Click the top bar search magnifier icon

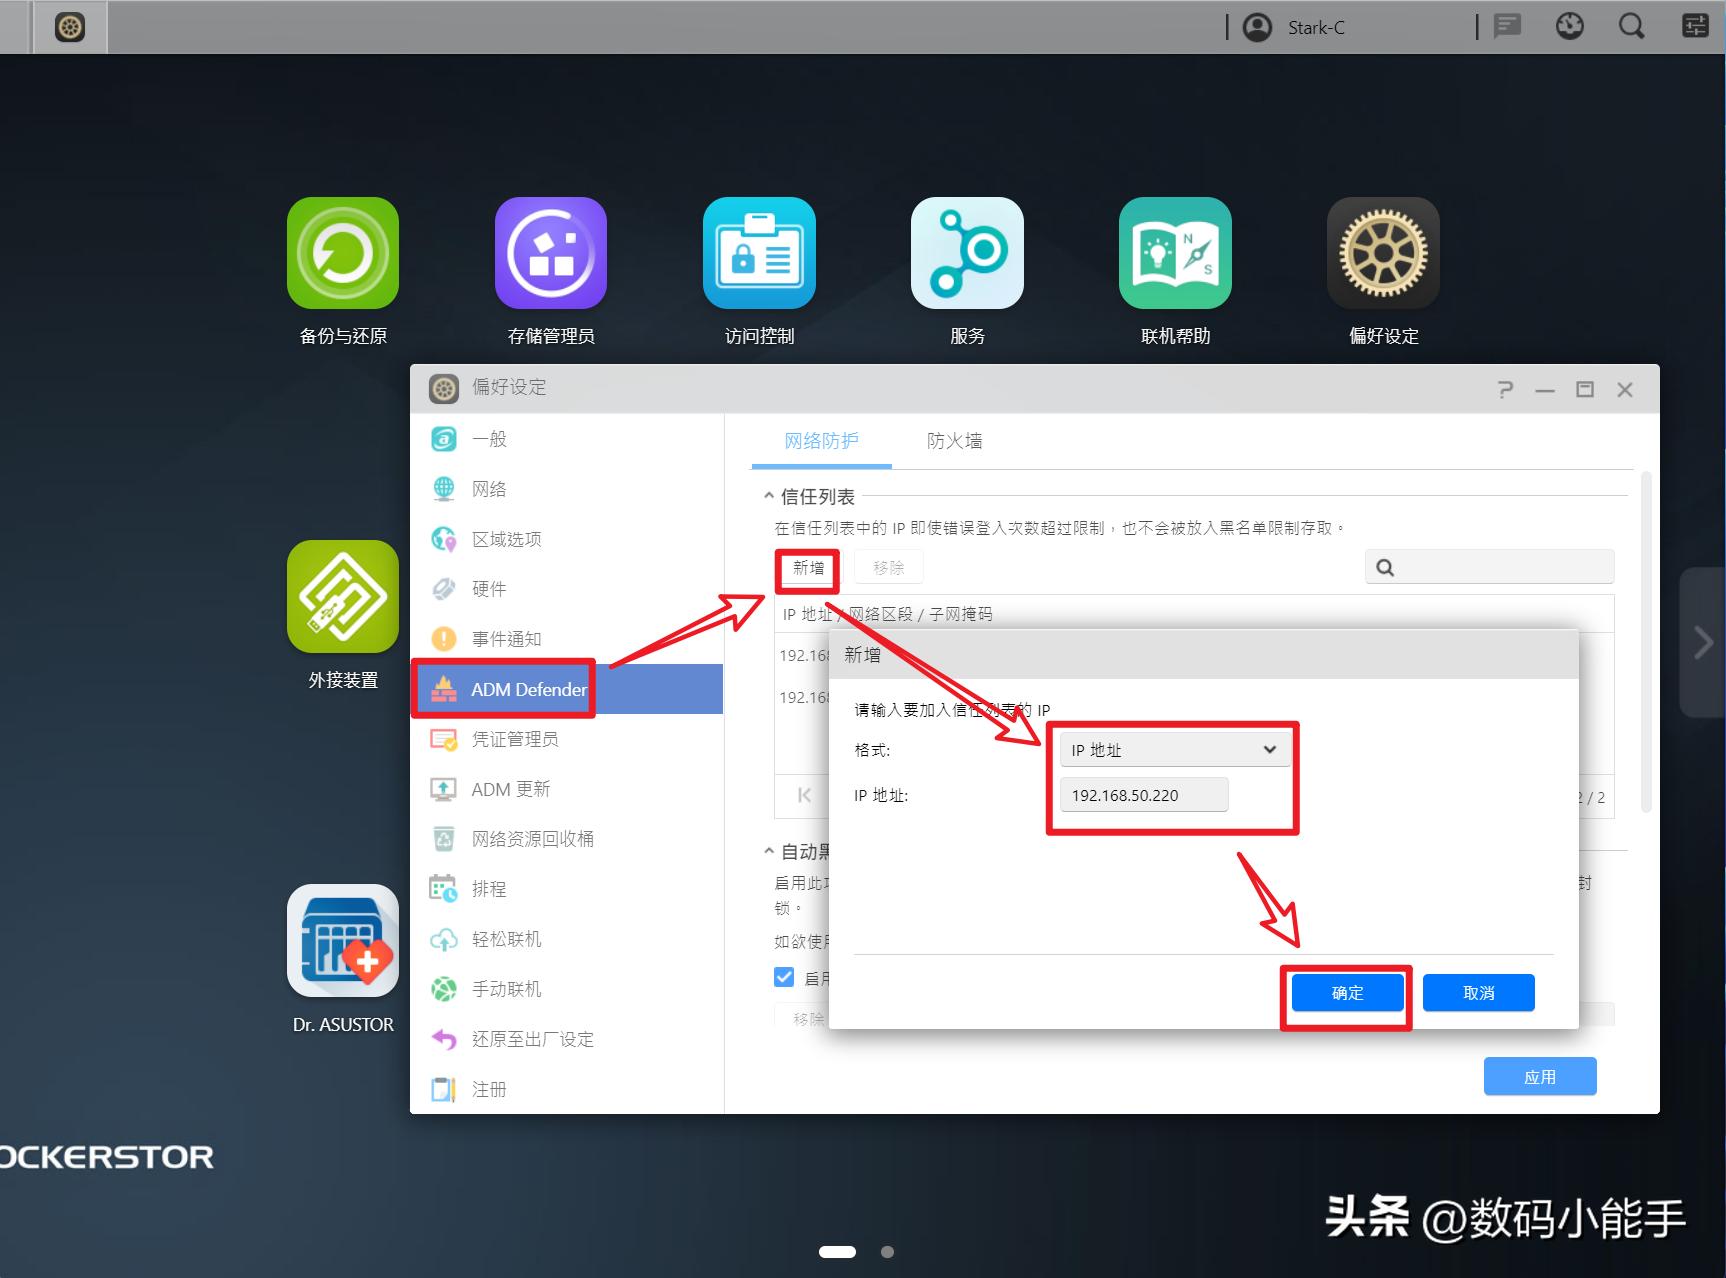pos(1632,26)
